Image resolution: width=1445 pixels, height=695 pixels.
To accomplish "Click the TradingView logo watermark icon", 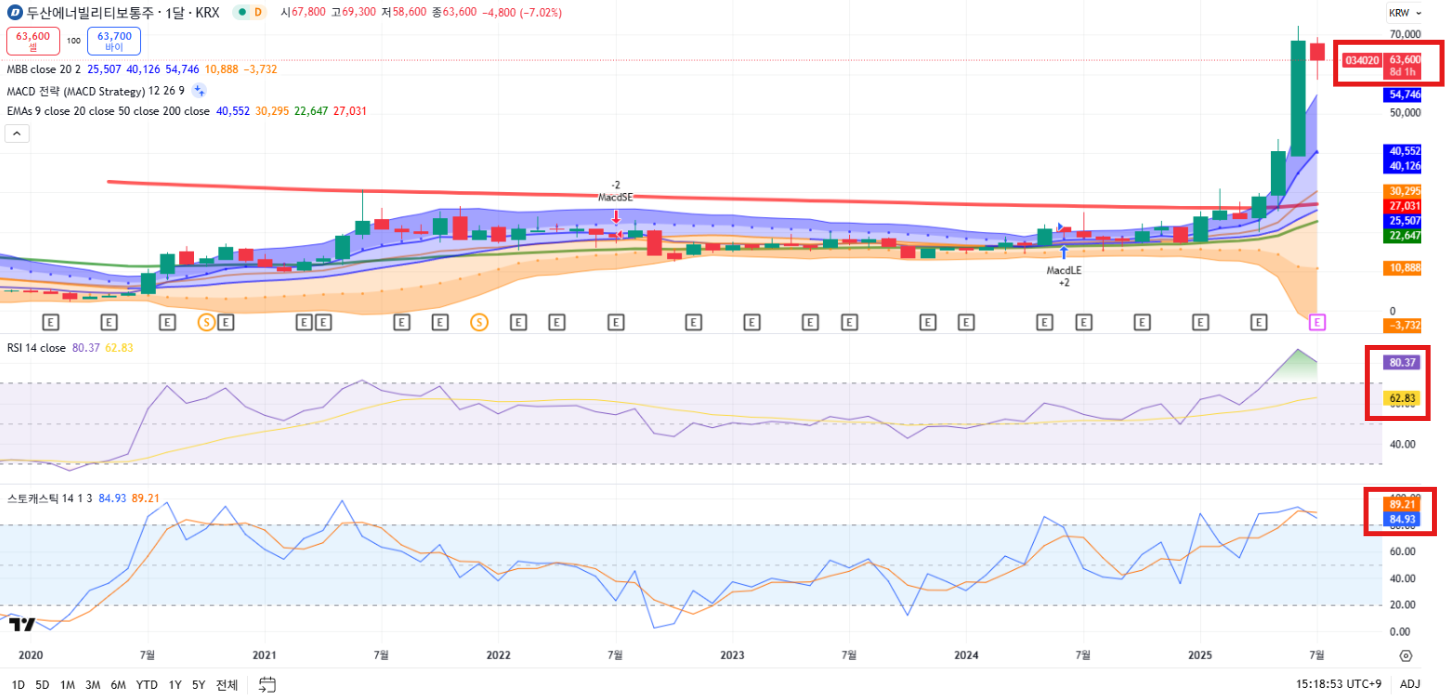I will [x=22, y=624].
